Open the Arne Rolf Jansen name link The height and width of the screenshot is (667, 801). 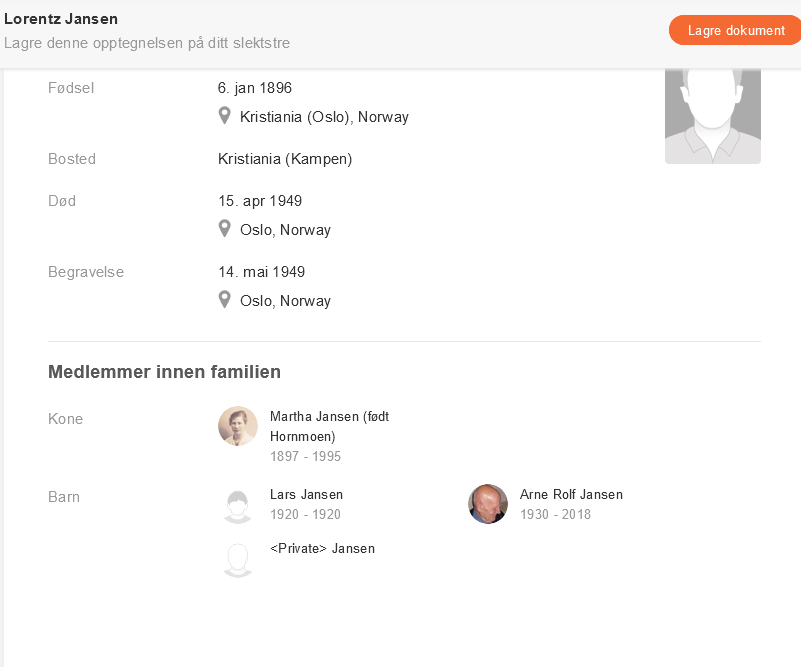click(571, 494)
